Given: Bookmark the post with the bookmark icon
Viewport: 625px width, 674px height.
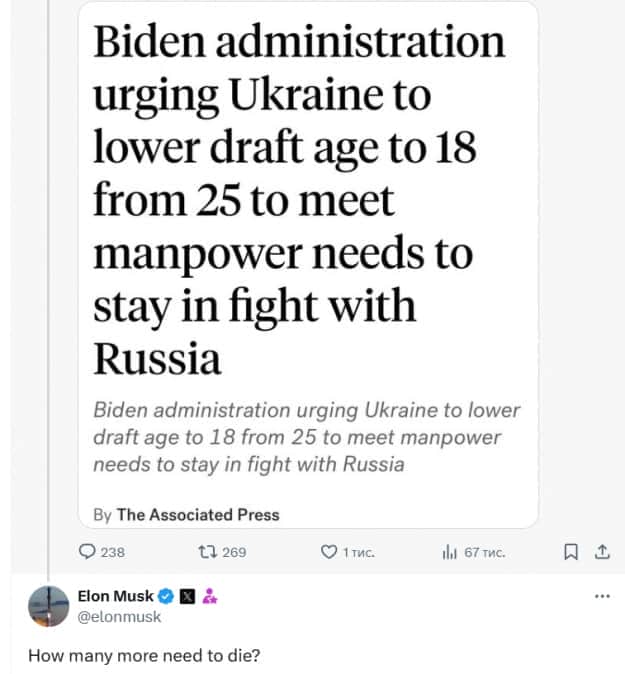Looking at the screenshot, I should (569, 551).
